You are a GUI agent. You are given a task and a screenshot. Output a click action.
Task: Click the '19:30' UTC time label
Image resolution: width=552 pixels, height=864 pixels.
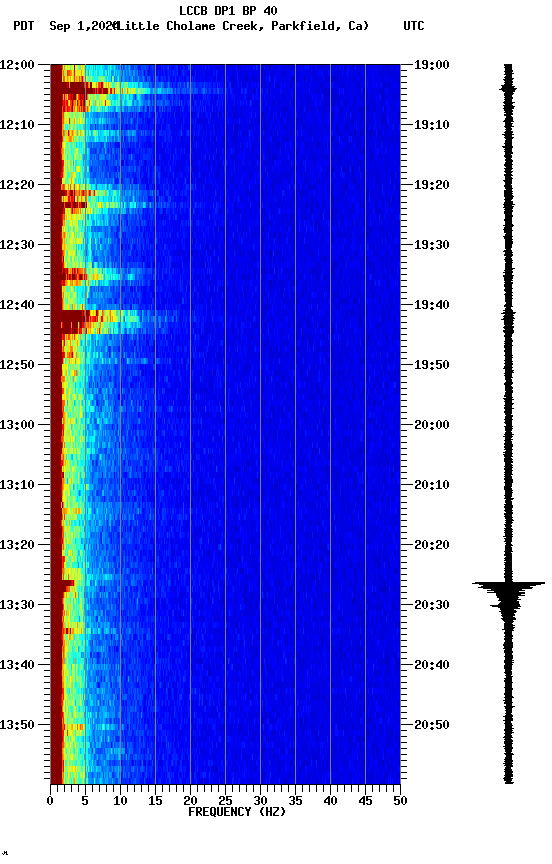[x=432, y=245]
